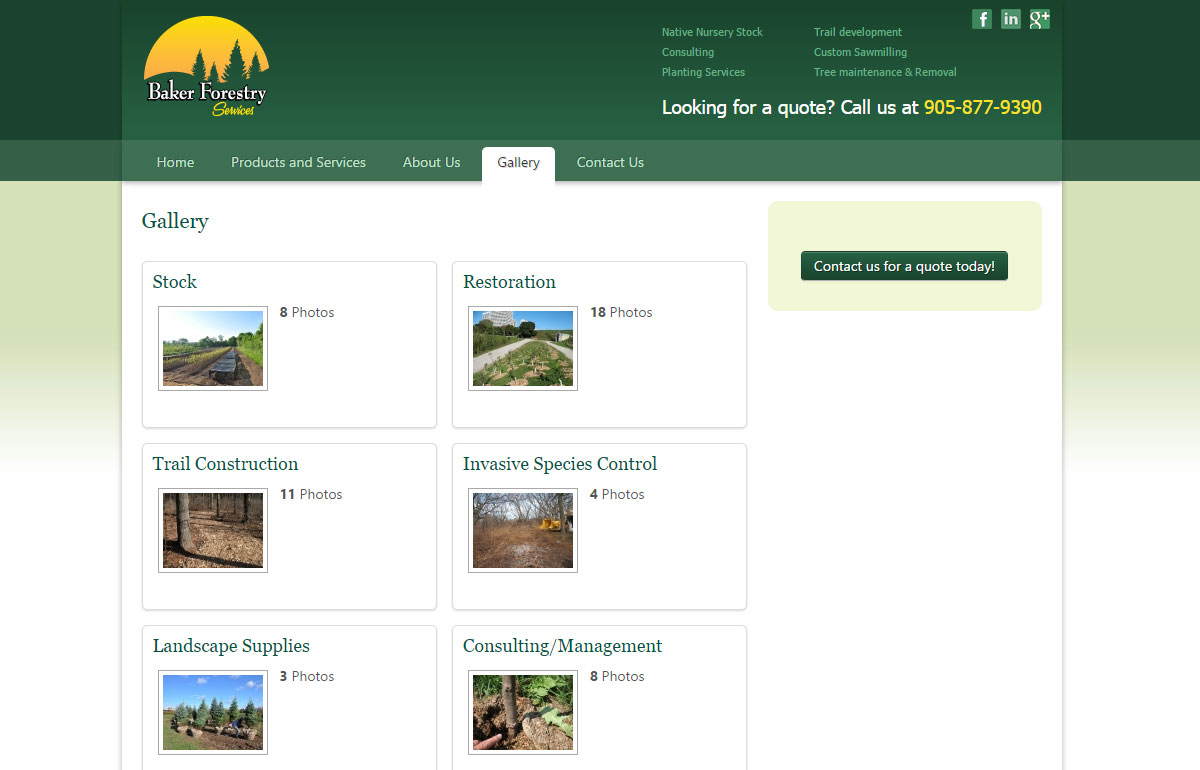
Task: Open the Products and Services menu
Action: click(298, 162)
